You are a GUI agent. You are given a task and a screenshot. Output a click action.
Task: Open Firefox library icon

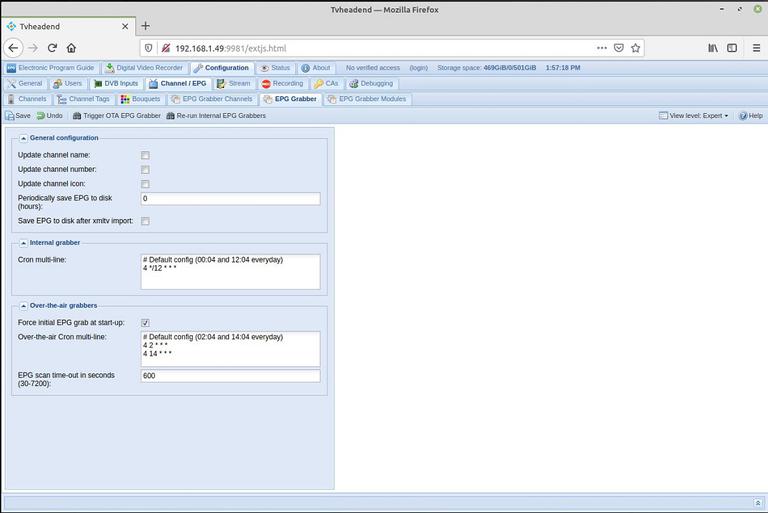click(713, 48)
